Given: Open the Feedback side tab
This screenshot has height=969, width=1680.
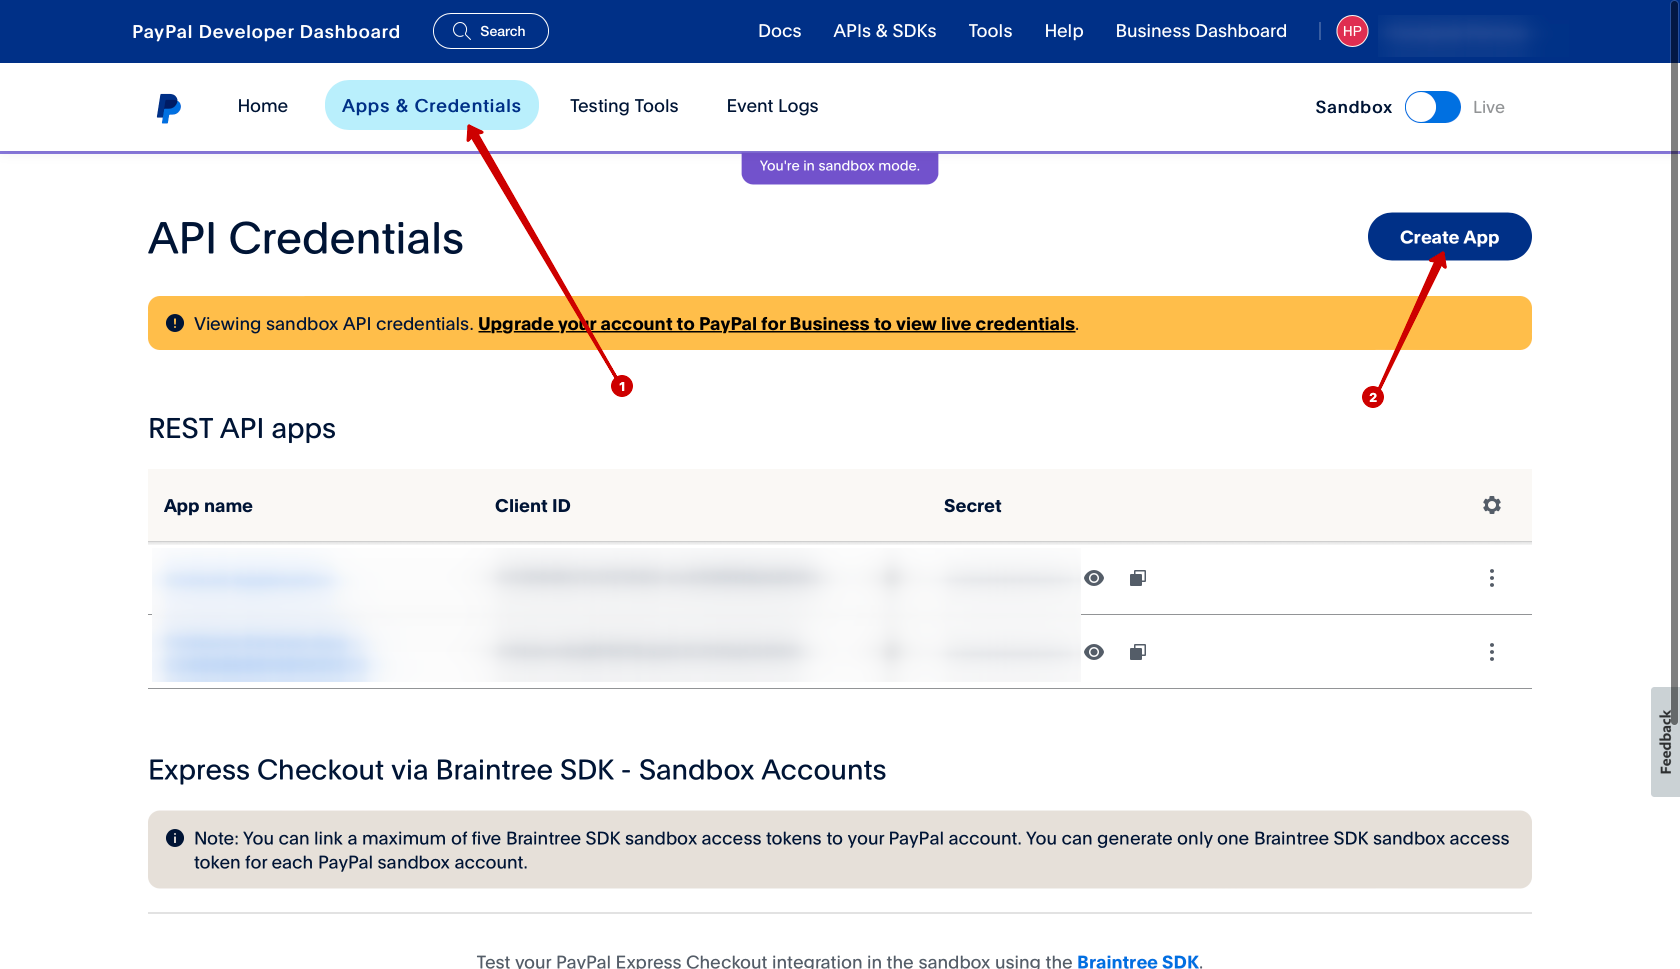Looking at the screenshot, I should [1665, 742].
